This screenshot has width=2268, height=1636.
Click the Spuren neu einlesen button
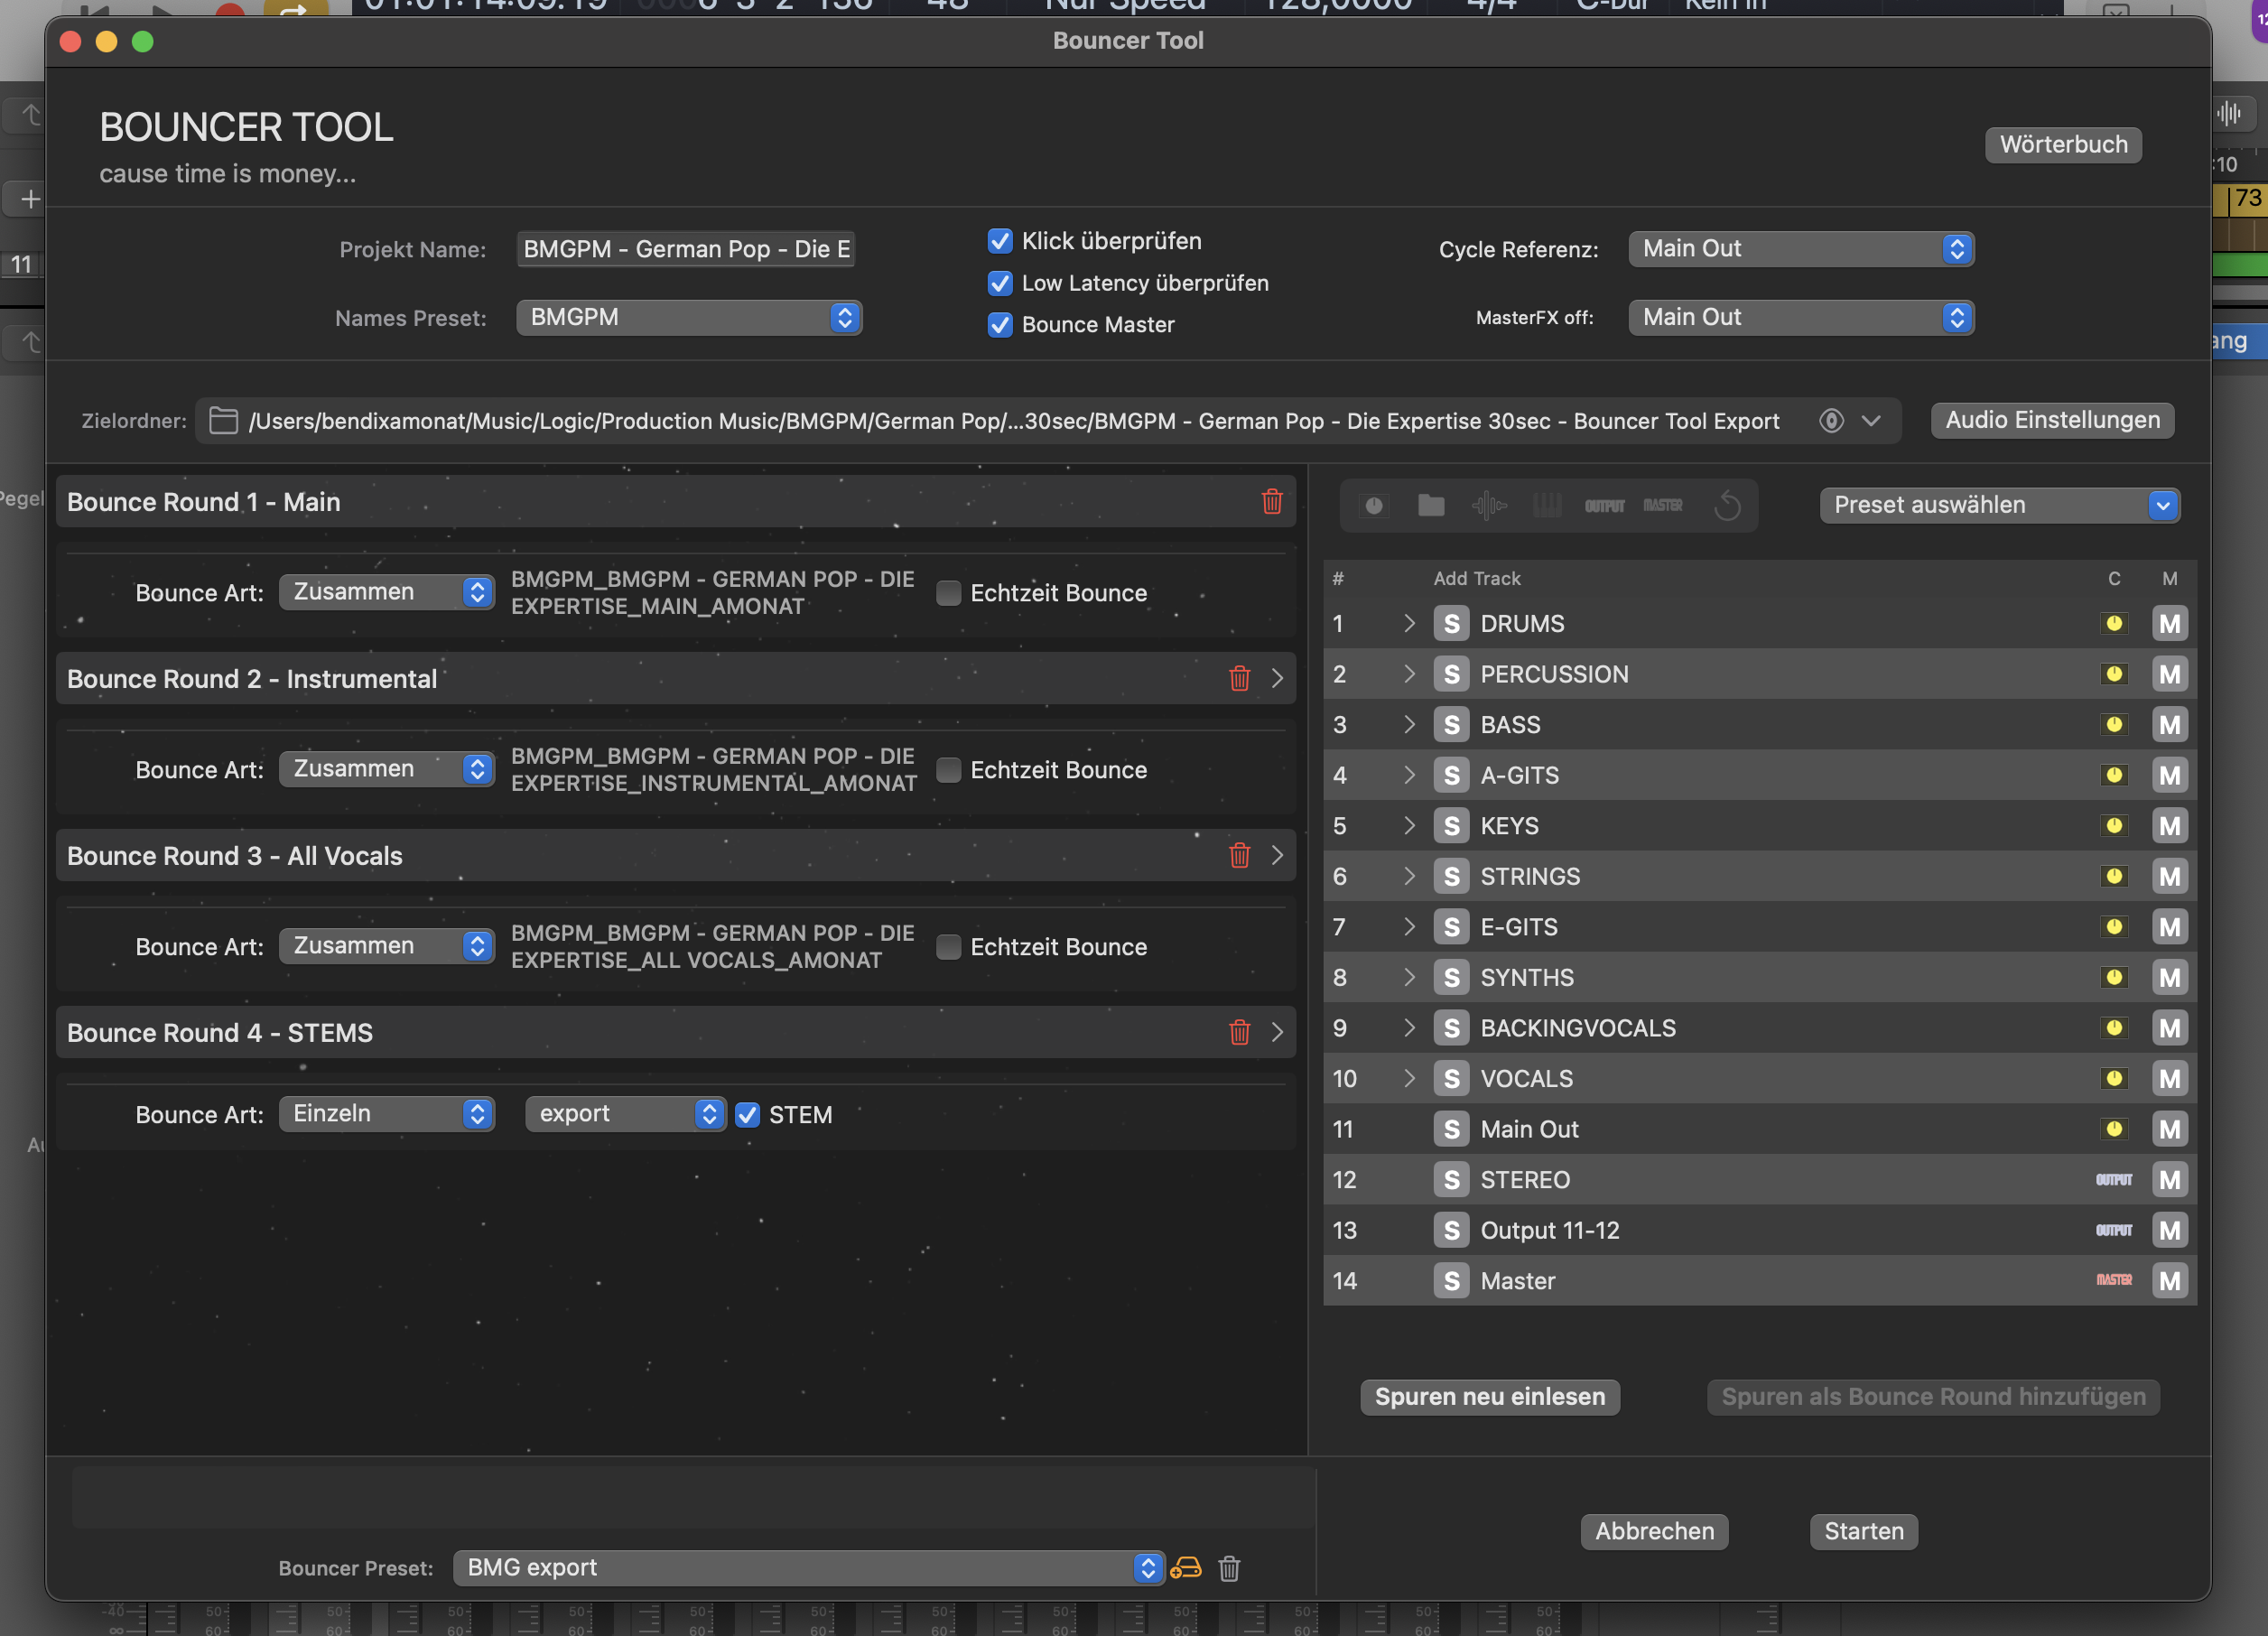[1489, 1396]
